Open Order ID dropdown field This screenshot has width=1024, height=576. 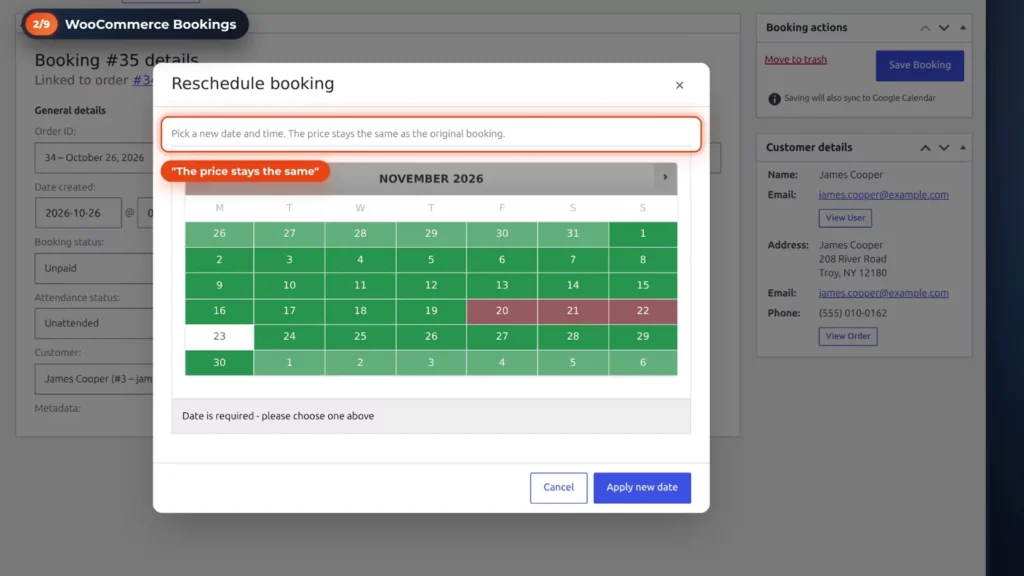[93, 158]
